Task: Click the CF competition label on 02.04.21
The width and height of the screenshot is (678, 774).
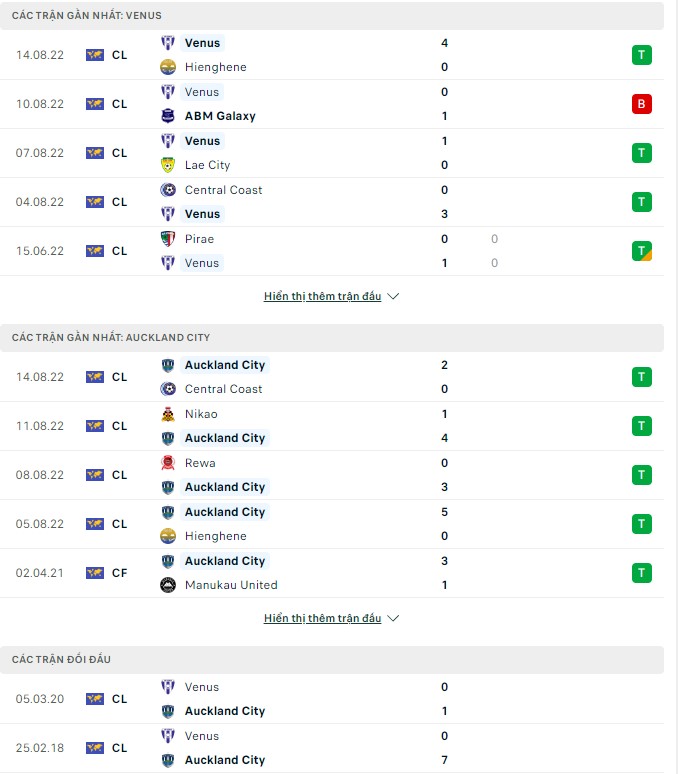Action: click(x=119, y=573)
